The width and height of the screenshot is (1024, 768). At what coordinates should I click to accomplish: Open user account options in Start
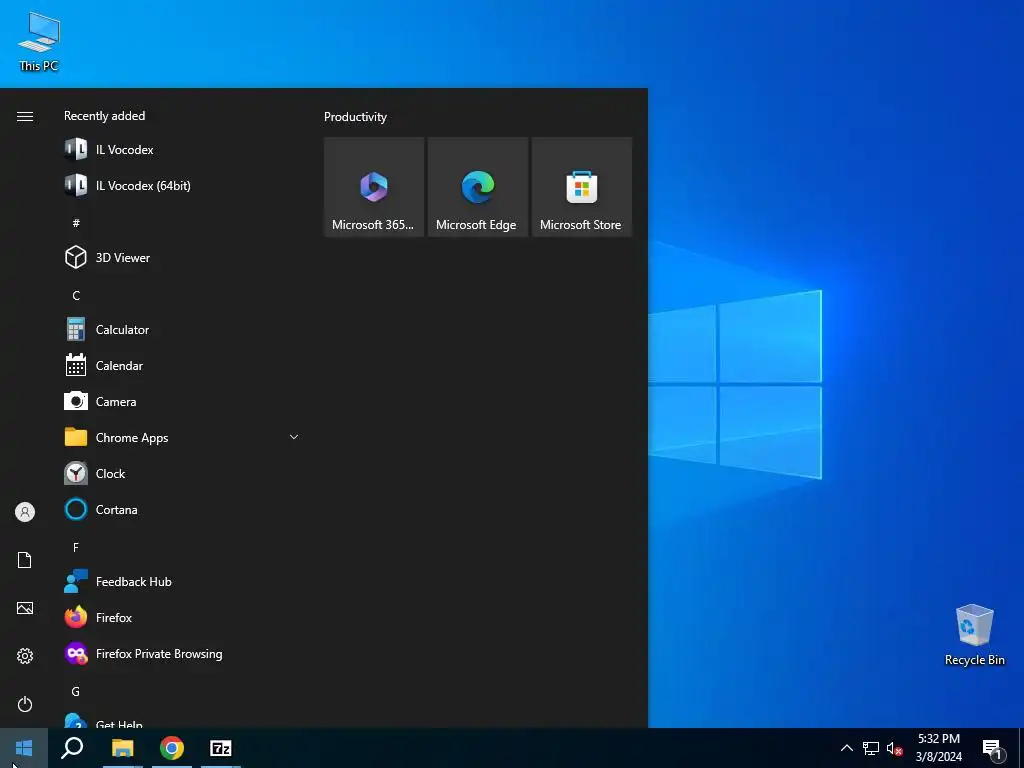click(25, 512)
